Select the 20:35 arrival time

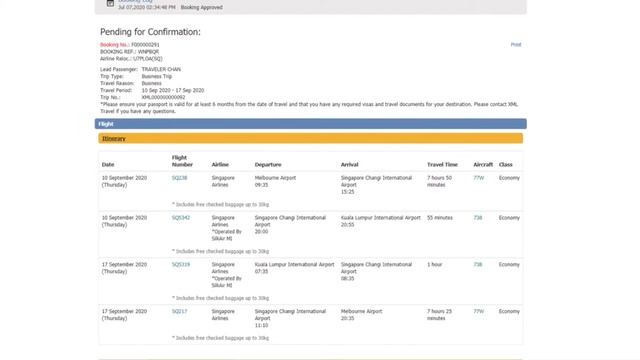(347, 318)
